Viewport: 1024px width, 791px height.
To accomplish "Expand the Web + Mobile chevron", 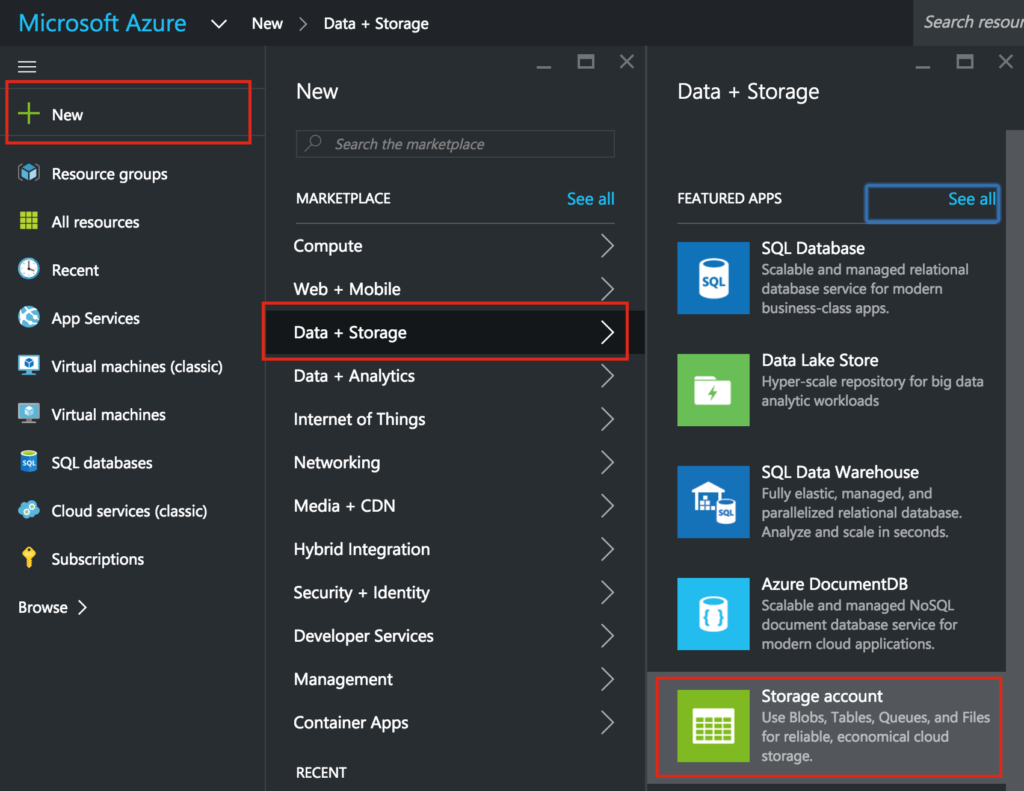I will [607, 289].
